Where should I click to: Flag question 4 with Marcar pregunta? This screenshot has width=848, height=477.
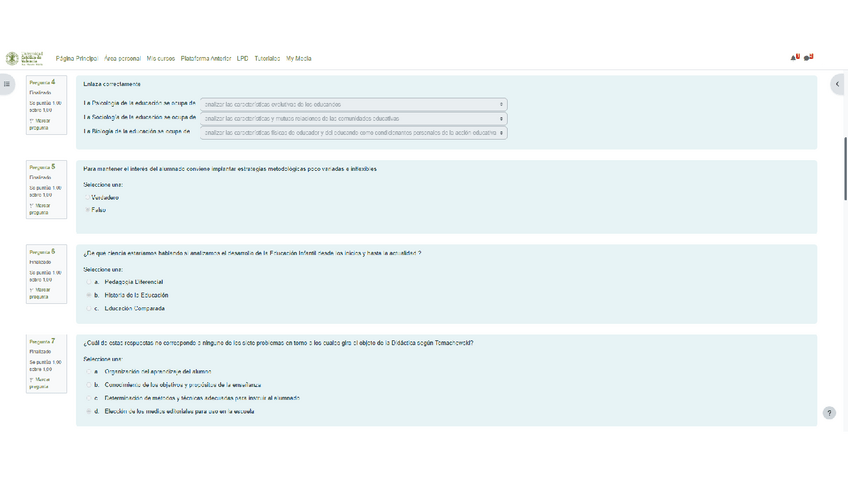tap(39, 124)
